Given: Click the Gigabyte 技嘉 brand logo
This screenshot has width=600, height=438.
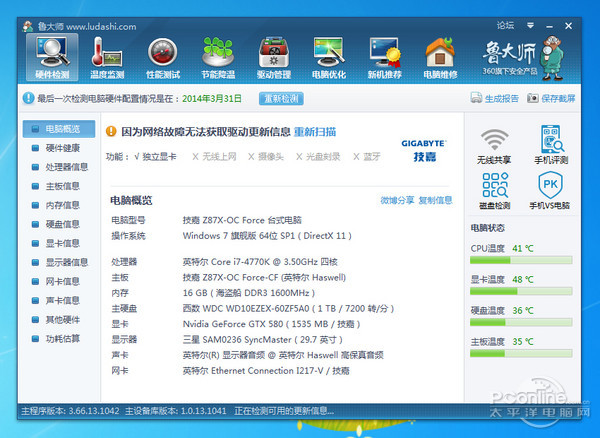Looking at the screenshot, I should [x=424, y=150].
